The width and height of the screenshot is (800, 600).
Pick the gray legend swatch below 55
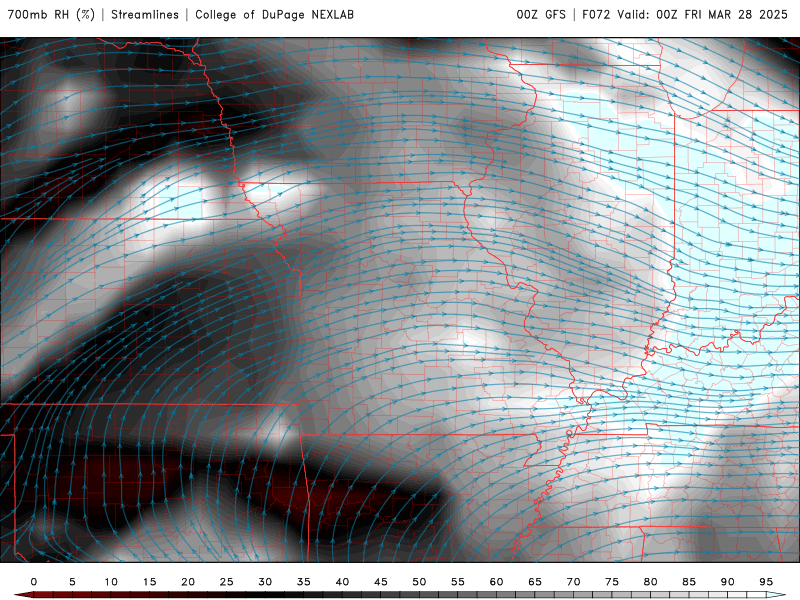click(467, 595)
